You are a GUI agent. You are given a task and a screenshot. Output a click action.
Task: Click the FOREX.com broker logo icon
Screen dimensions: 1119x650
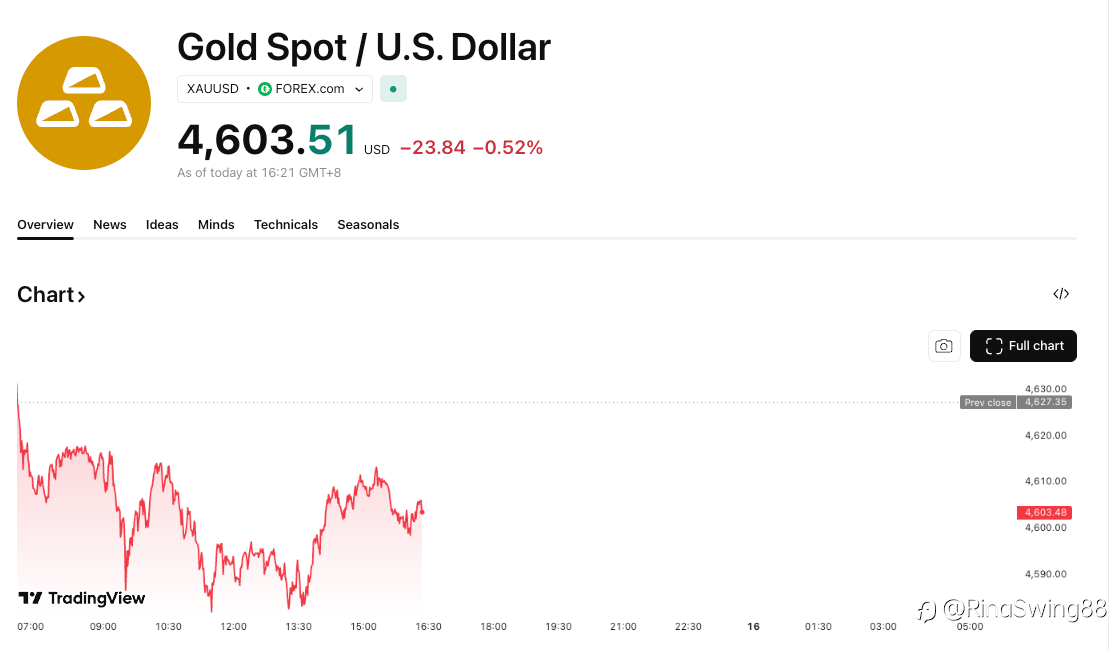(x=265, y=89)
